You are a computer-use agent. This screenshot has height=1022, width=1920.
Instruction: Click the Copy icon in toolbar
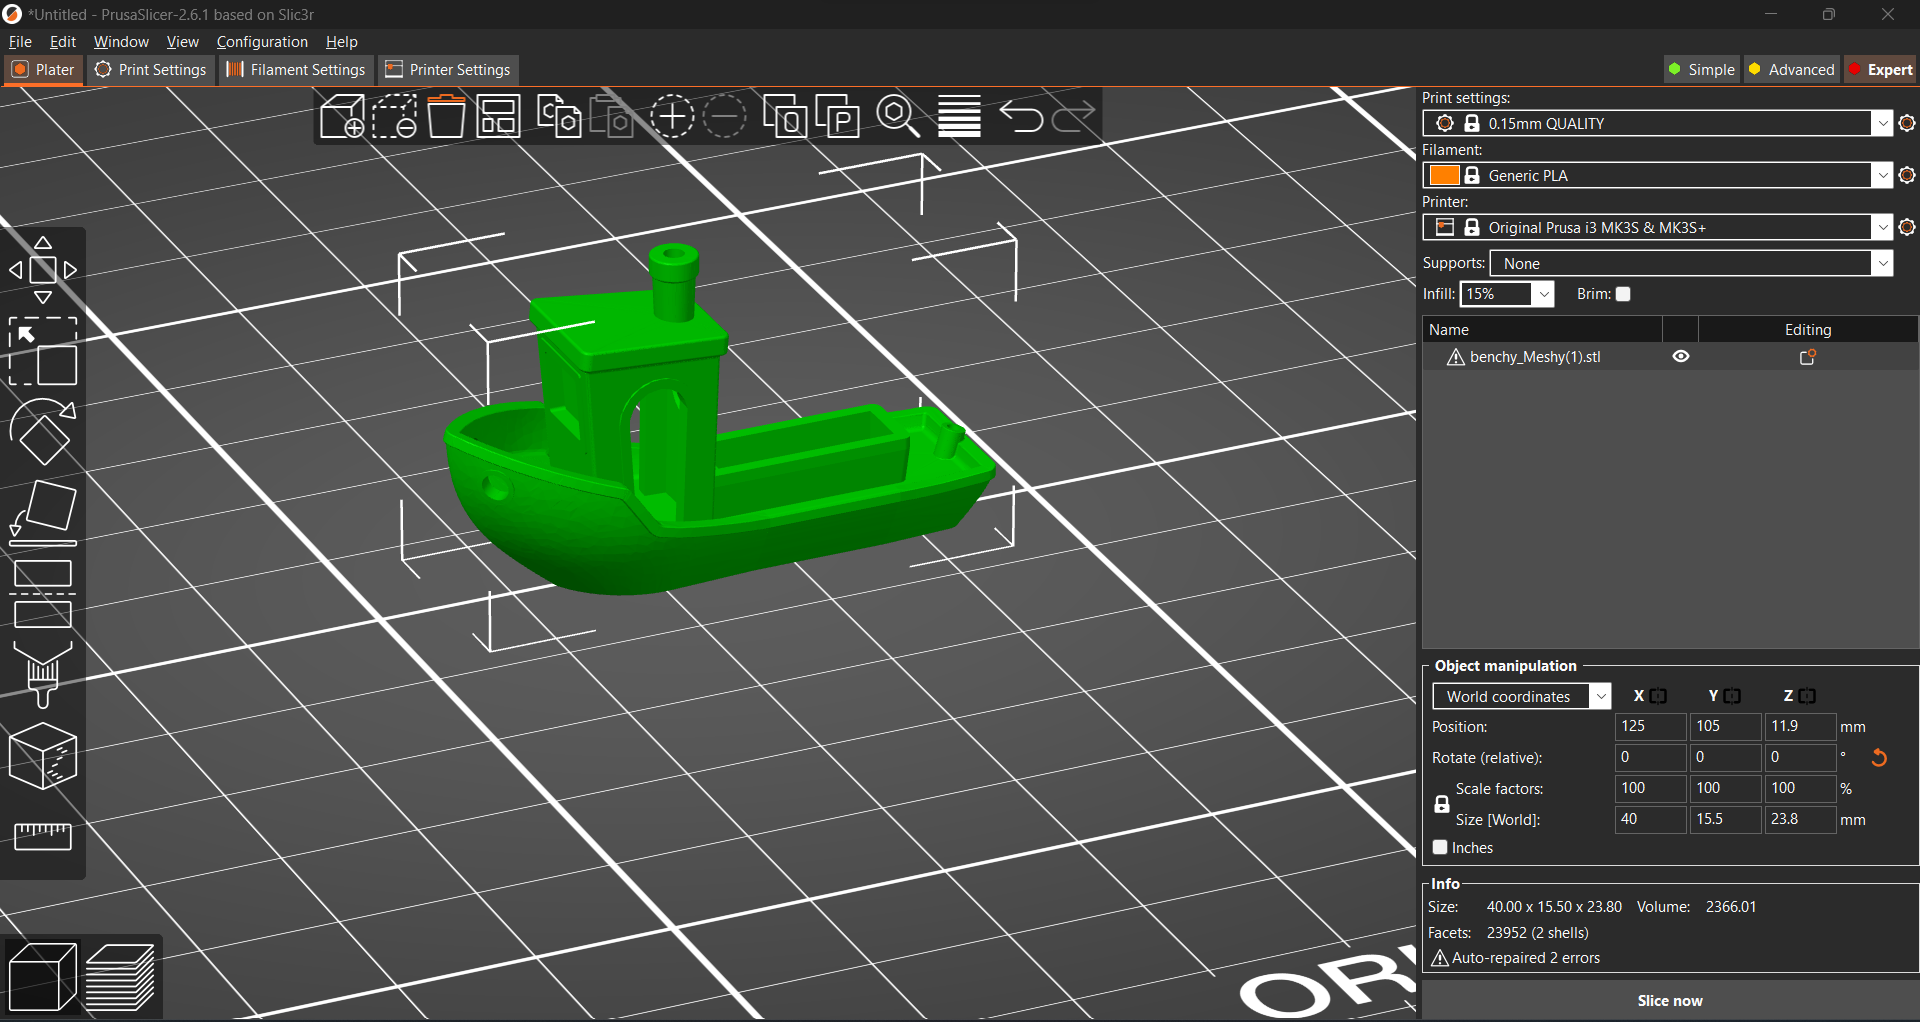point(559,117)
